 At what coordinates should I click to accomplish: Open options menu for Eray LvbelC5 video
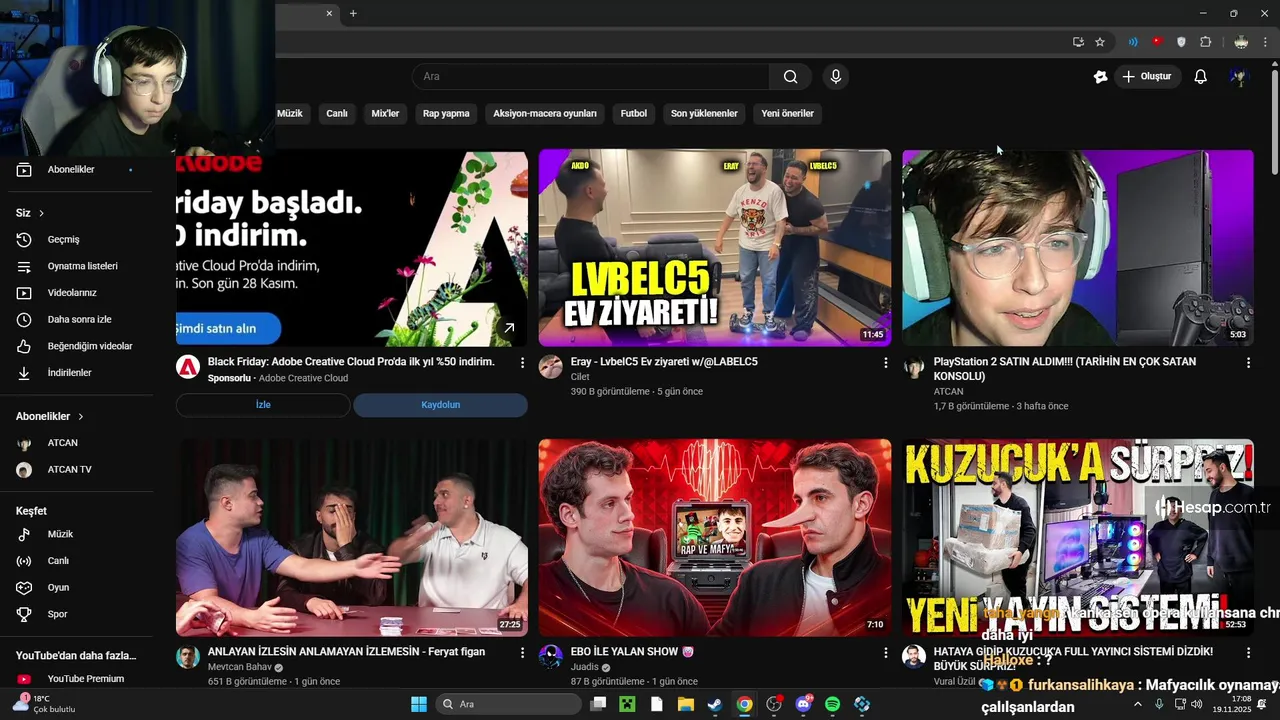click(885, 363)
